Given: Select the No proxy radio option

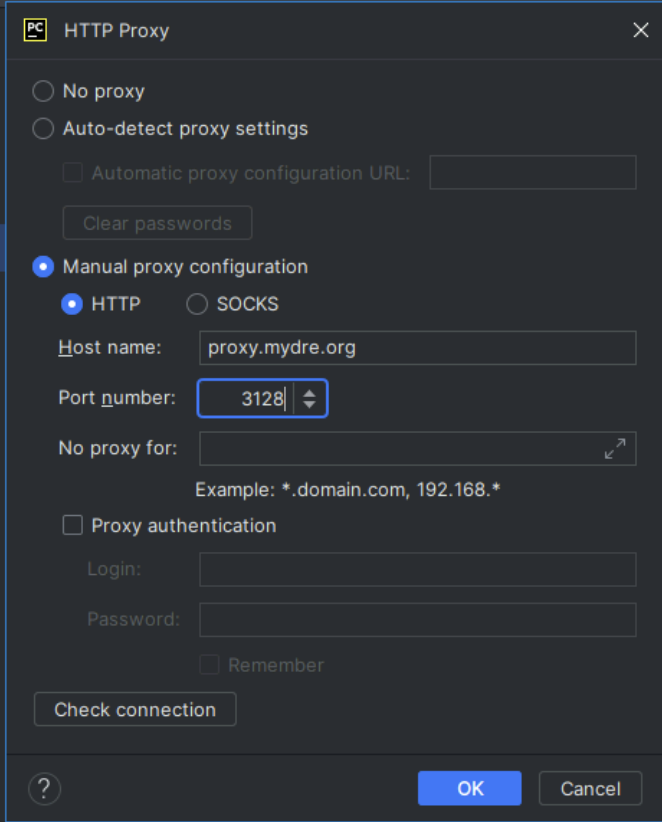Looking at the screenshot, I should (x=43, y=91).
